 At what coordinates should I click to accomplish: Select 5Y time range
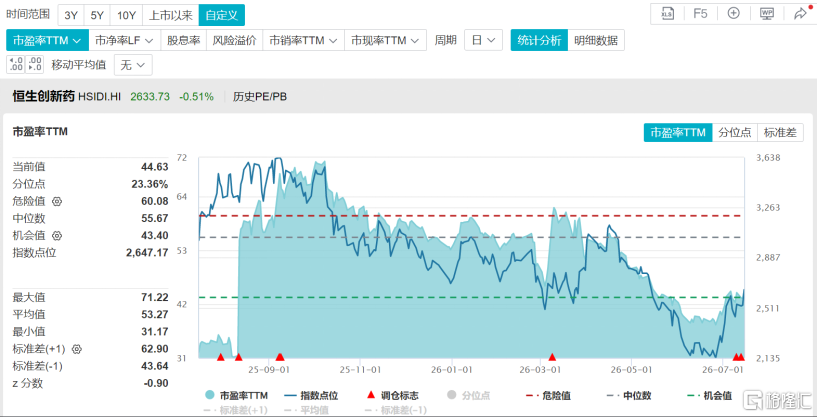(x=97, y=15)
